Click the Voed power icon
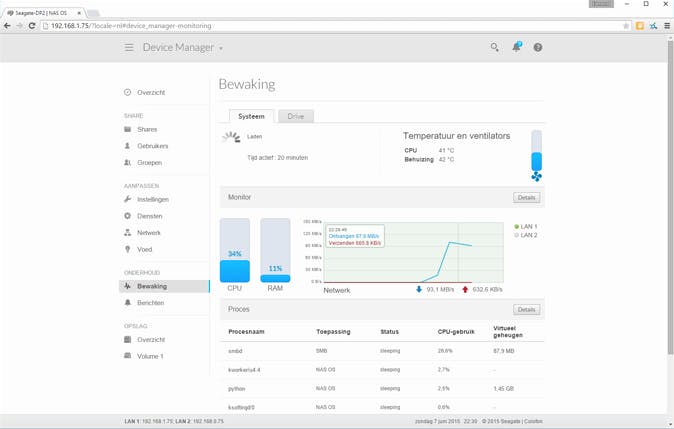The height and width of the screenshot is (429, 674). pos(128,249)
